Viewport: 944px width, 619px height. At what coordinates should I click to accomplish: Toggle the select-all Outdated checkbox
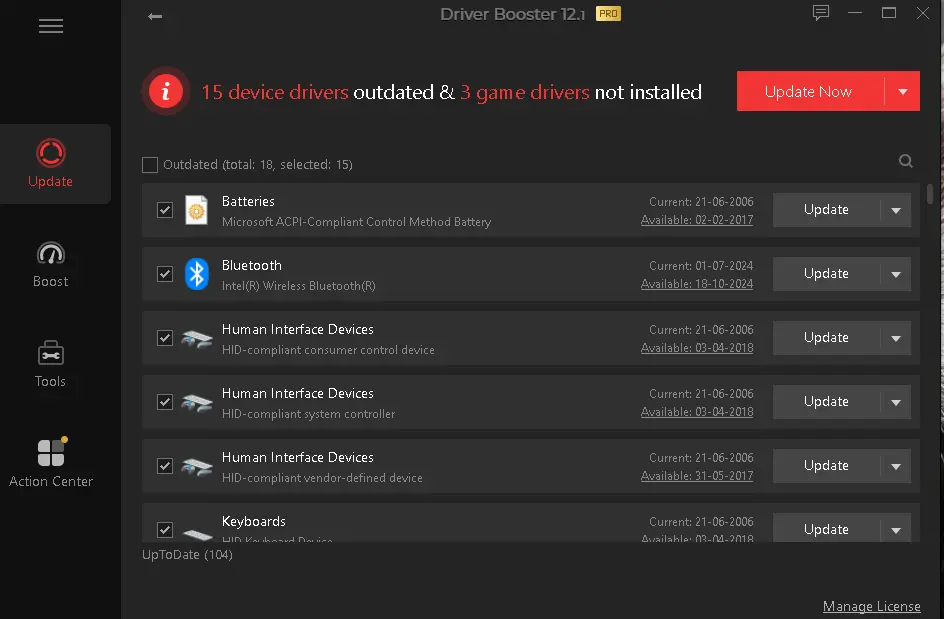[150, 165]
